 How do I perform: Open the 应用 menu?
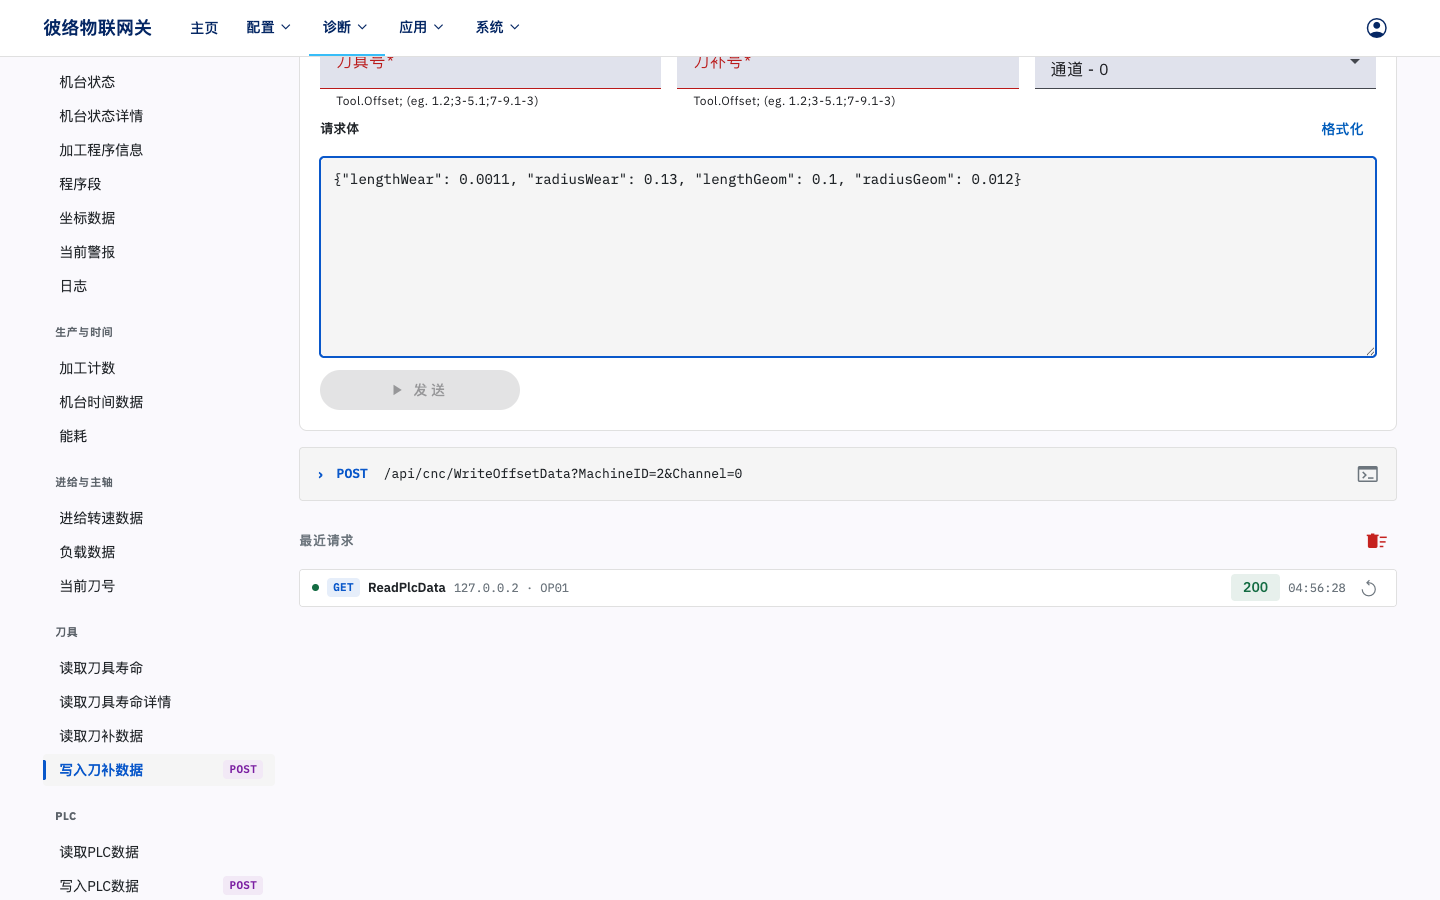coord(421,27)
